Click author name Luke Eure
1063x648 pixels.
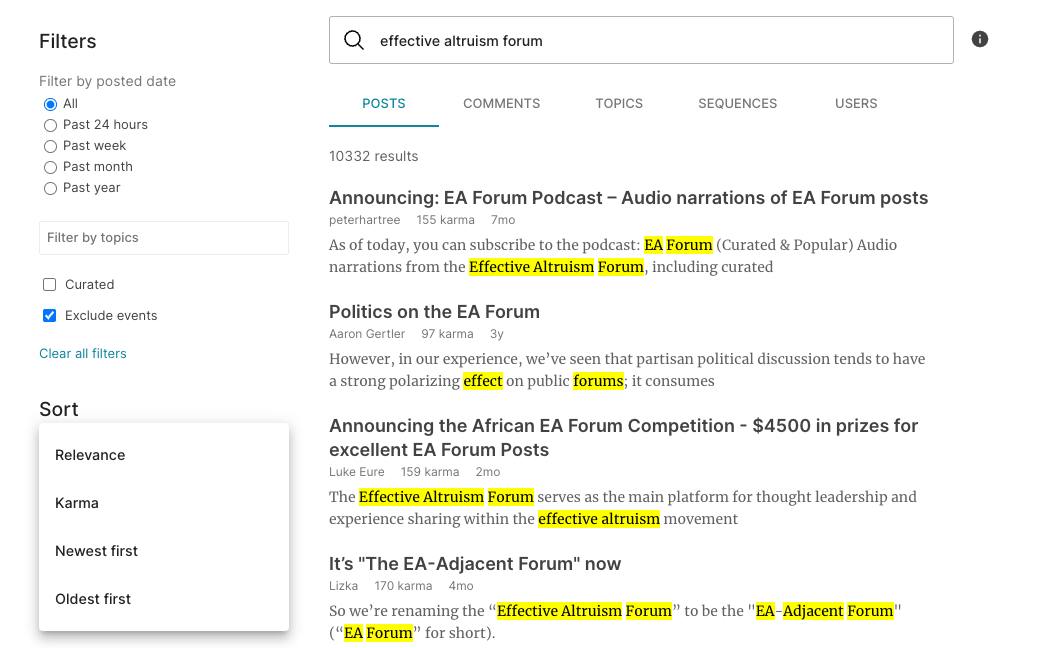(357, 472)
